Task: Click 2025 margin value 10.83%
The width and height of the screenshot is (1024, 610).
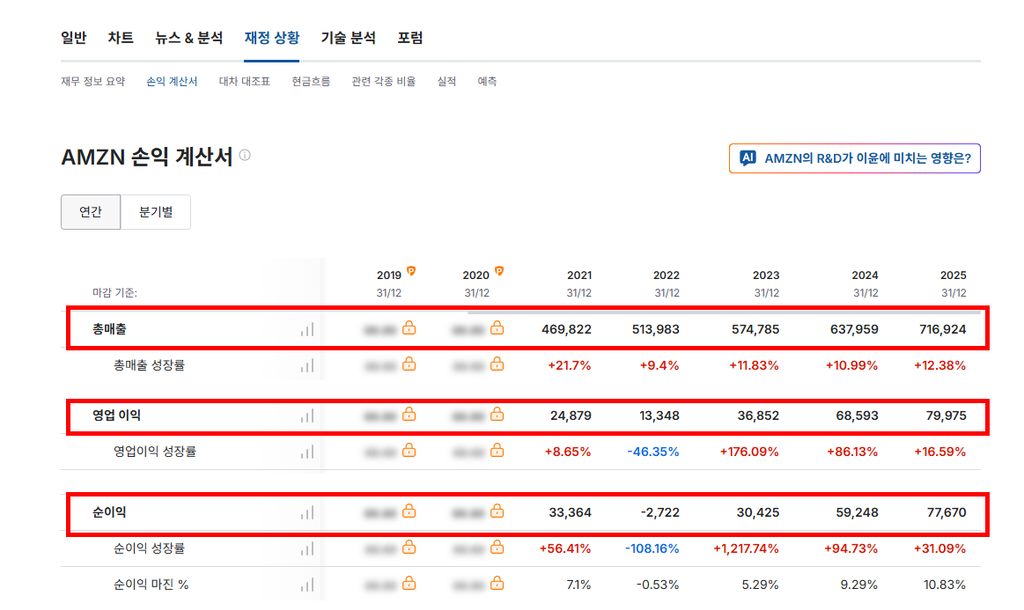Action: (x=944, y=585)
